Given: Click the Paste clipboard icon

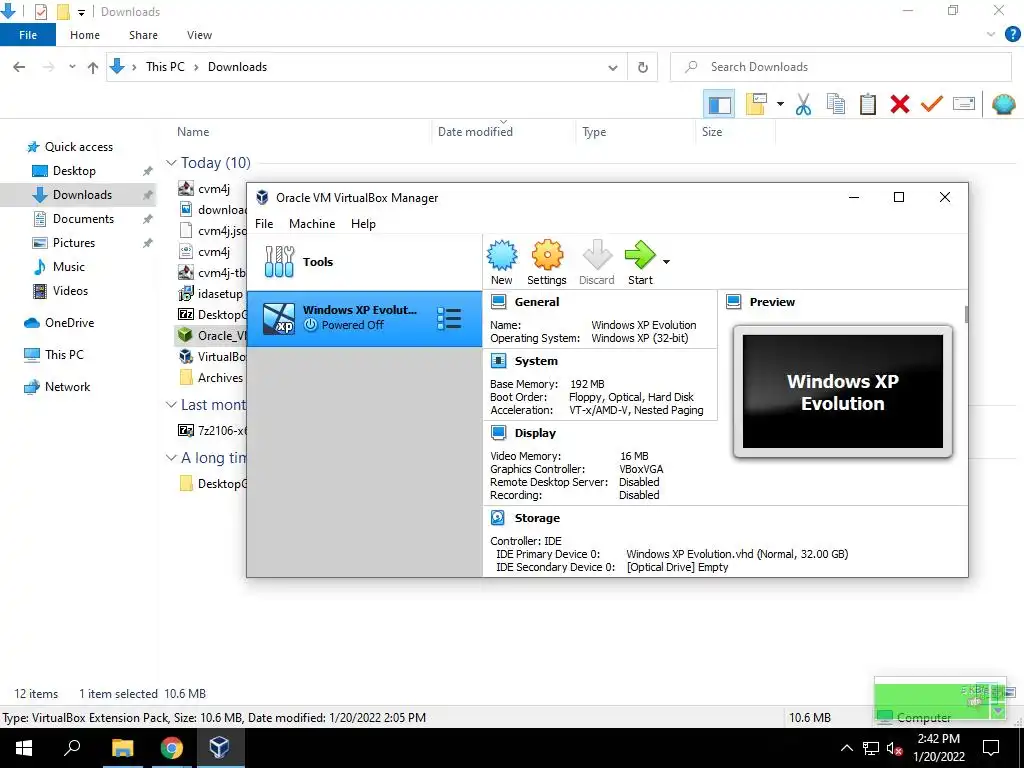Looking at the screenshot, I should 867,104.
